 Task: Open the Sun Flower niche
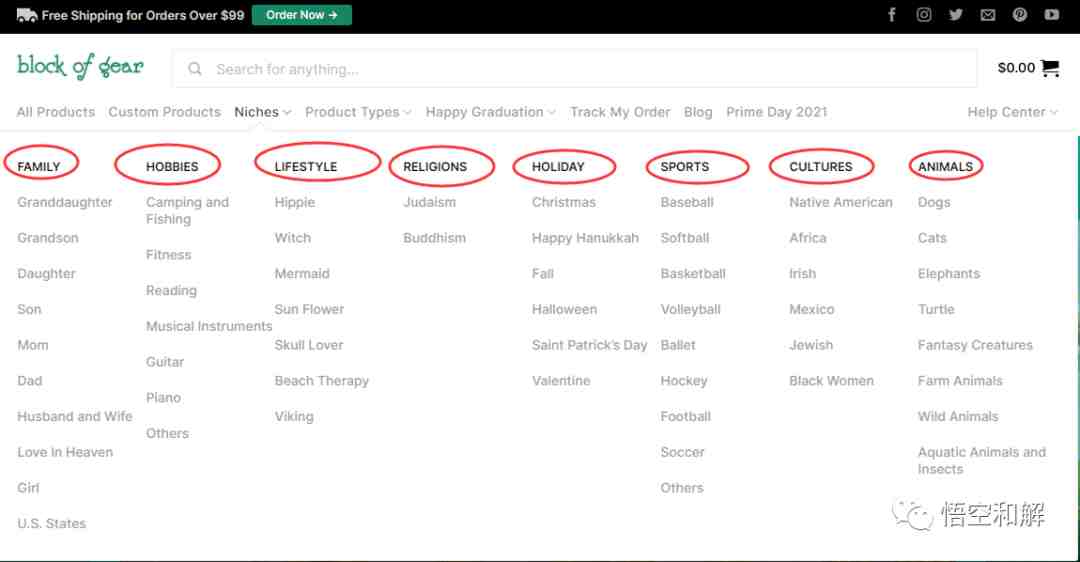[x=309, y=309]
